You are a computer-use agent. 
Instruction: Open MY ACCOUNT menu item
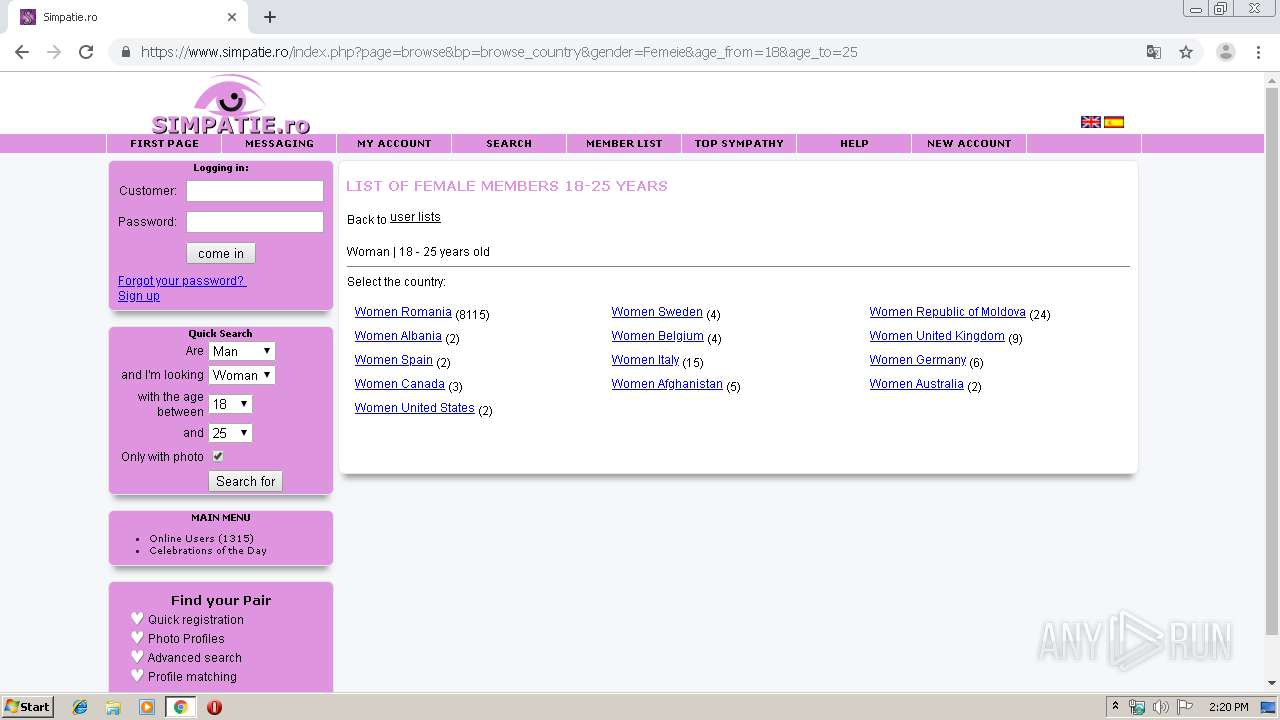pyautogui.click(x=394, y=144)
